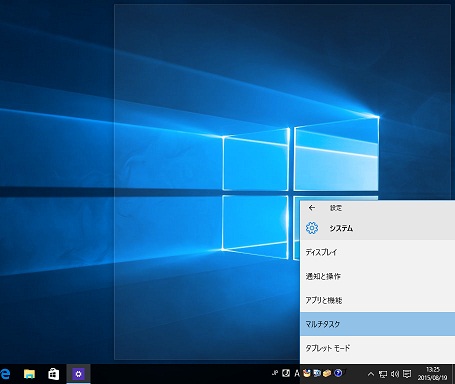
Task: Open File Explorer from the taskbar
Action: click(29, 374)
